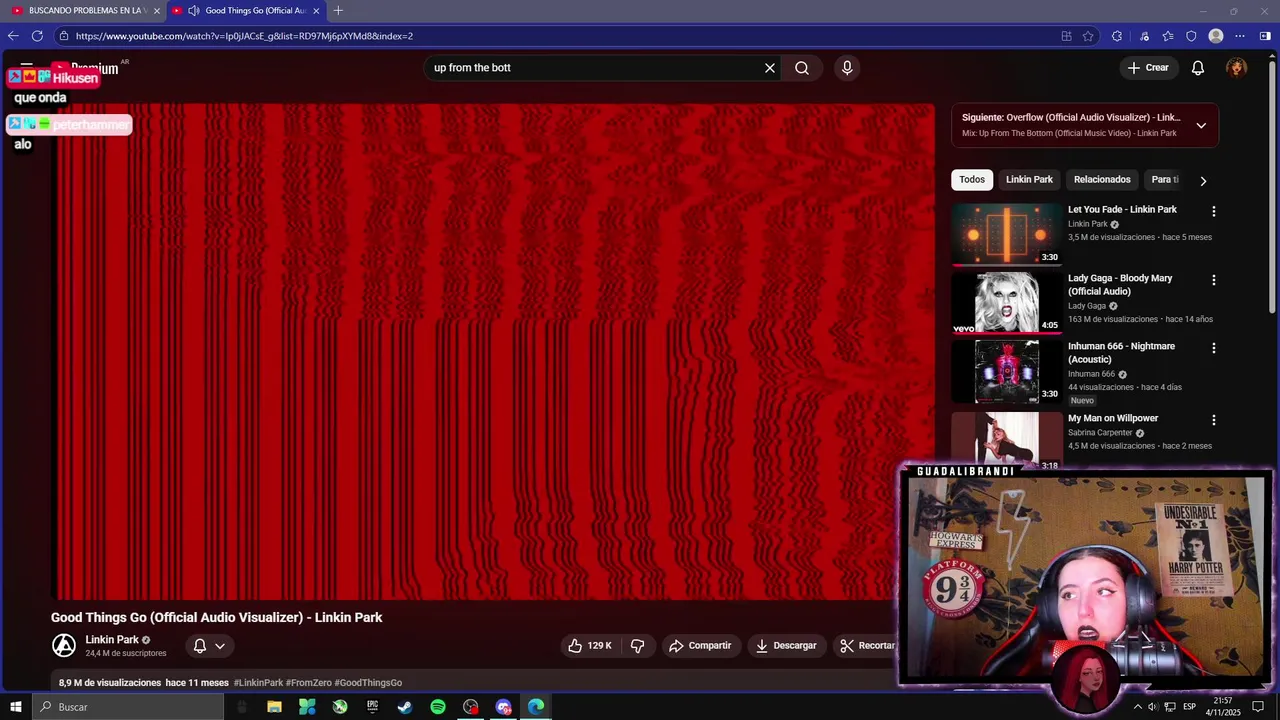Click the Crear button
This screenshot has height=720, width=1280.
click(1148, 68)
